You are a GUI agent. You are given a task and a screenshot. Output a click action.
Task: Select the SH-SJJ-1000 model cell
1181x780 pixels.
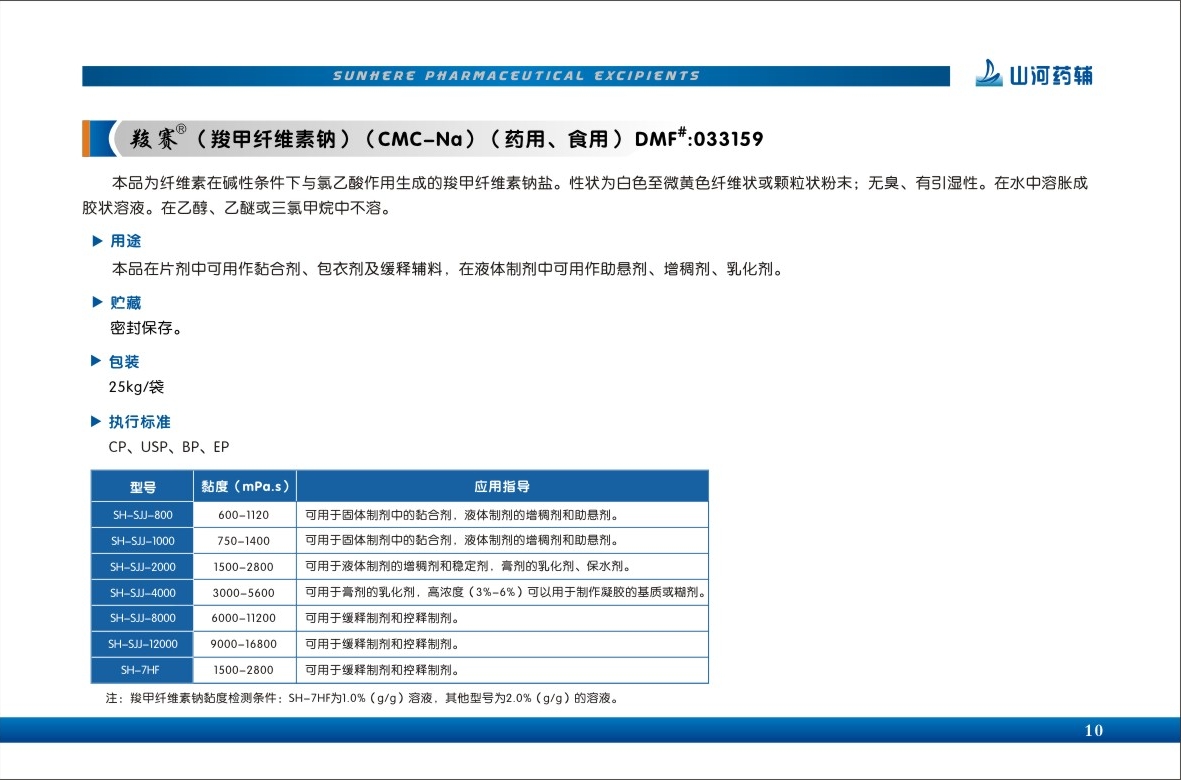pyautogui.click(x=142, y=541)
